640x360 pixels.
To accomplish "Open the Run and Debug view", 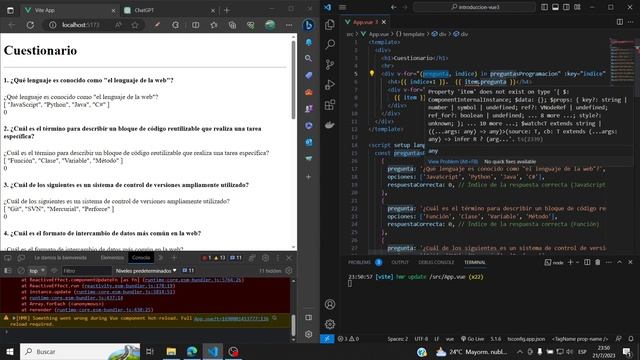I will click(330, 84).
